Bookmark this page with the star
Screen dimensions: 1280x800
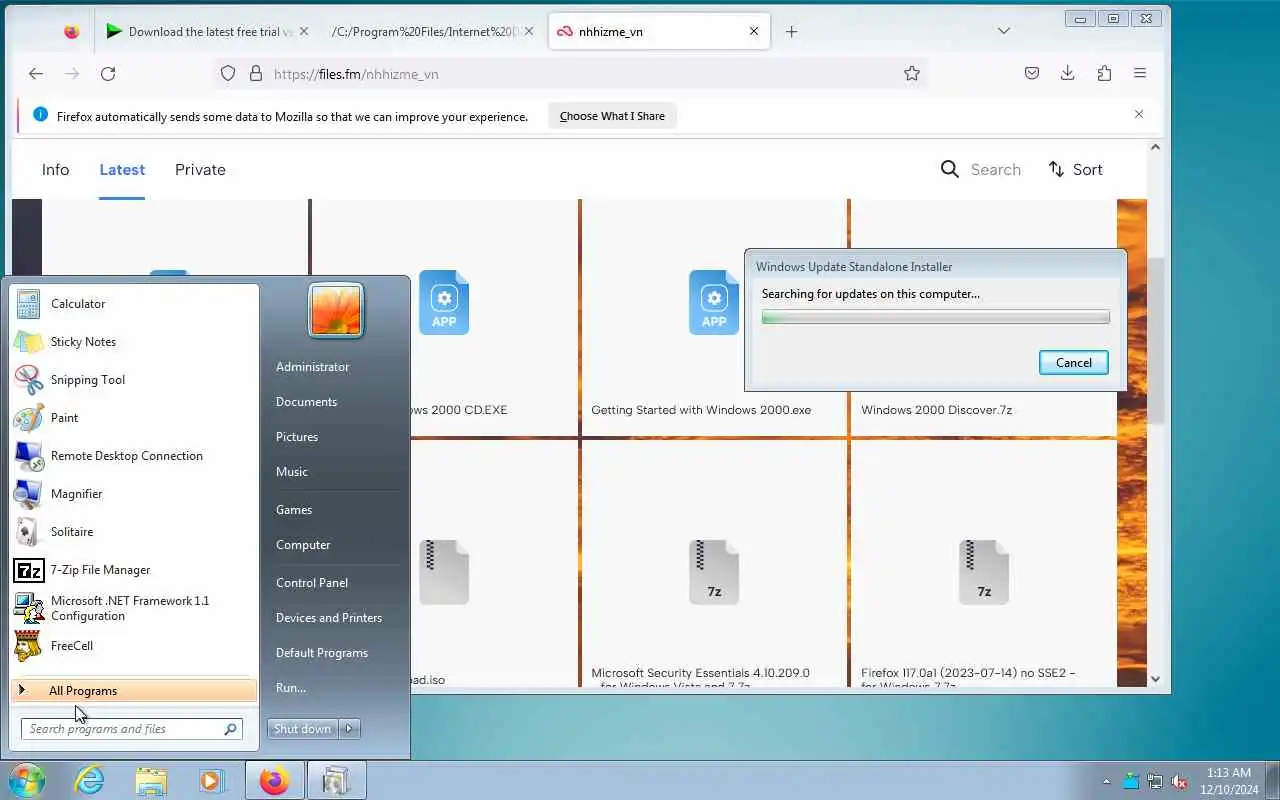pos(912,73)
